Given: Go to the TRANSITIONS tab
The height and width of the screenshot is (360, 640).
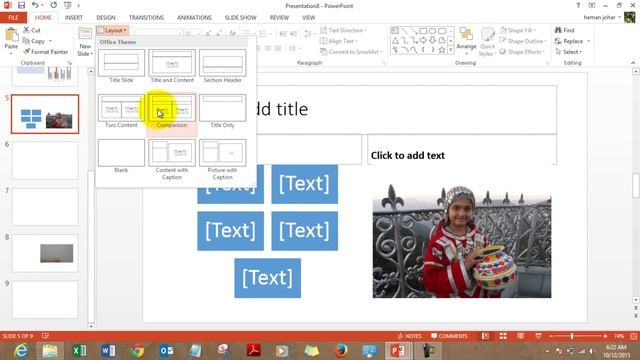Looking at the screenshot, I should click(146, 18).
